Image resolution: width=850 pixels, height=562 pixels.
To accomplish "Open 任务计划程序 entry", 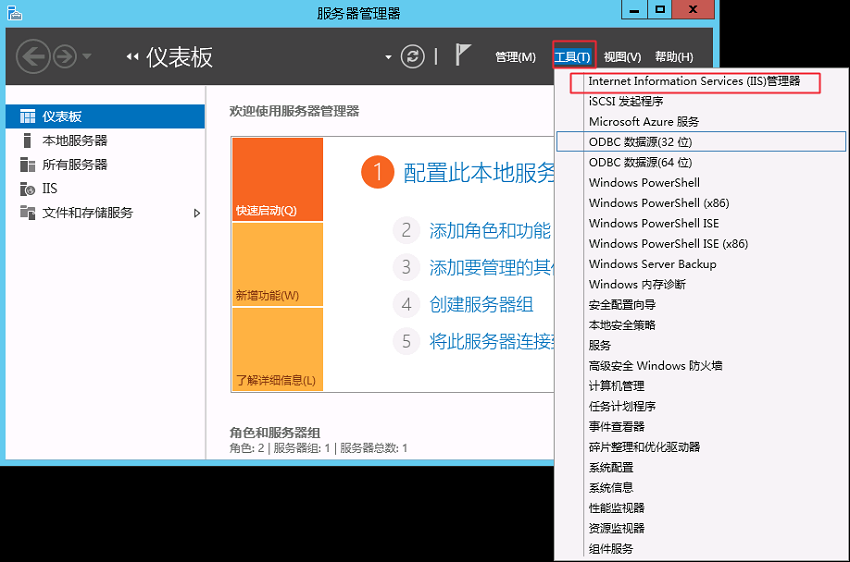I will [622, 406].
